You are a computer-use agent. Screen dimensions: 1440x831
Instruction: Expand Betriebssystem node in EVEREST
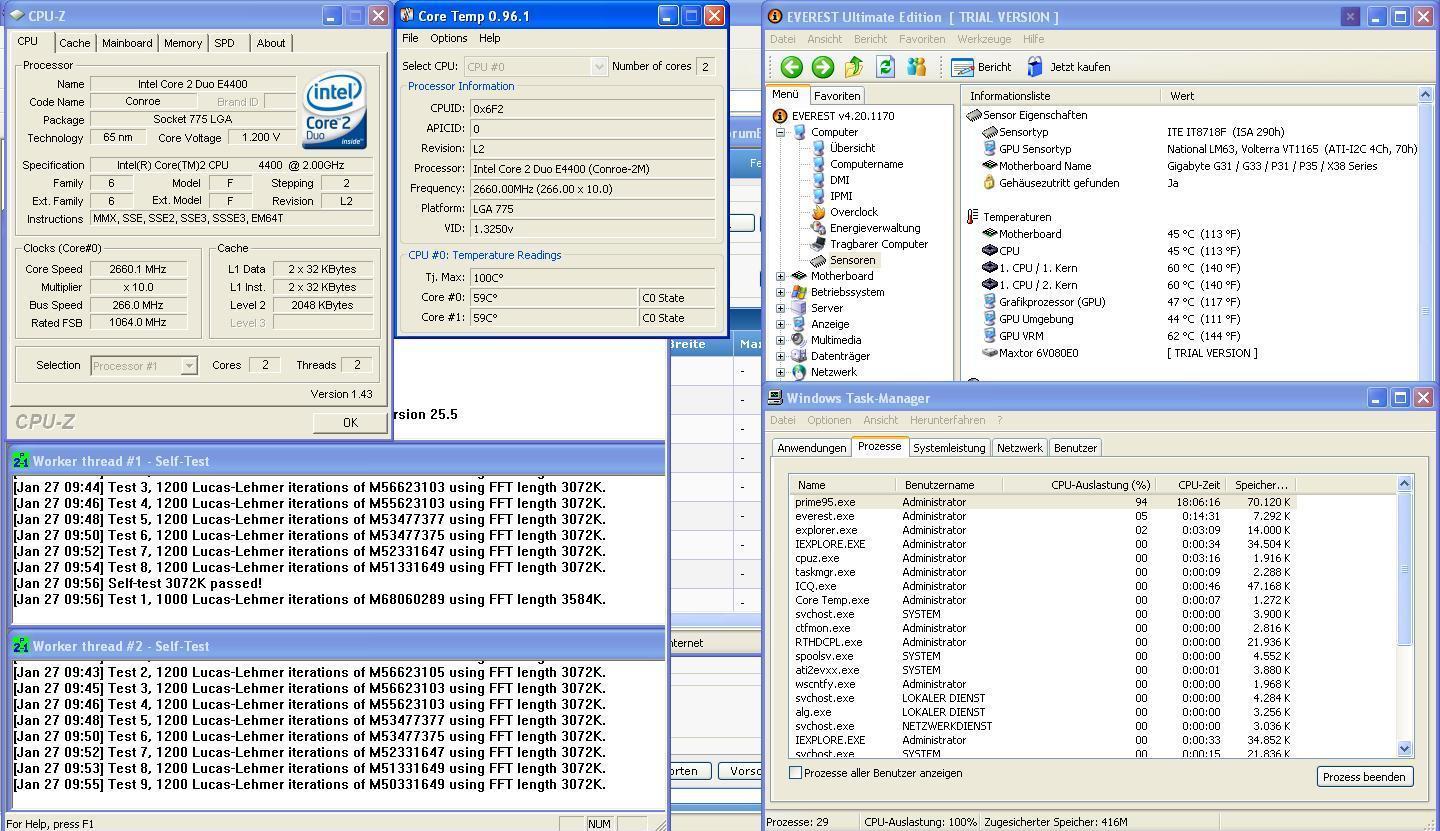[x=781, y=292]
